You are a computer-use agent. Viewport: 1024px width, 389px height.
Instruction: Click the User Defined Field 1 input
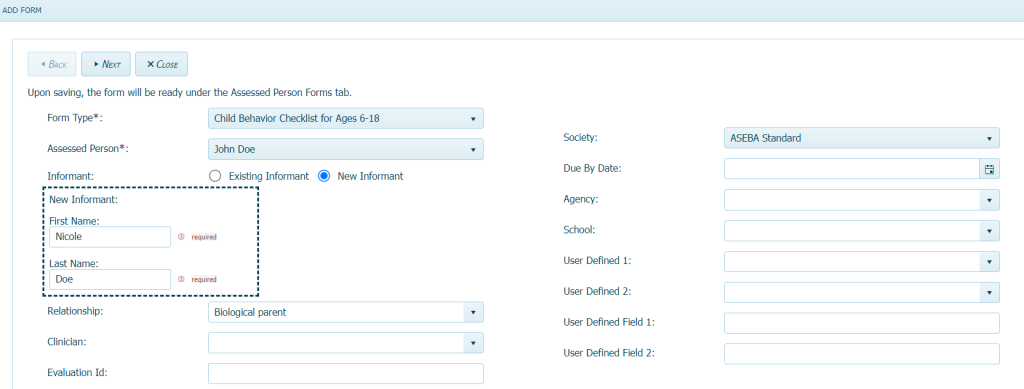click(x=862, y=322)
